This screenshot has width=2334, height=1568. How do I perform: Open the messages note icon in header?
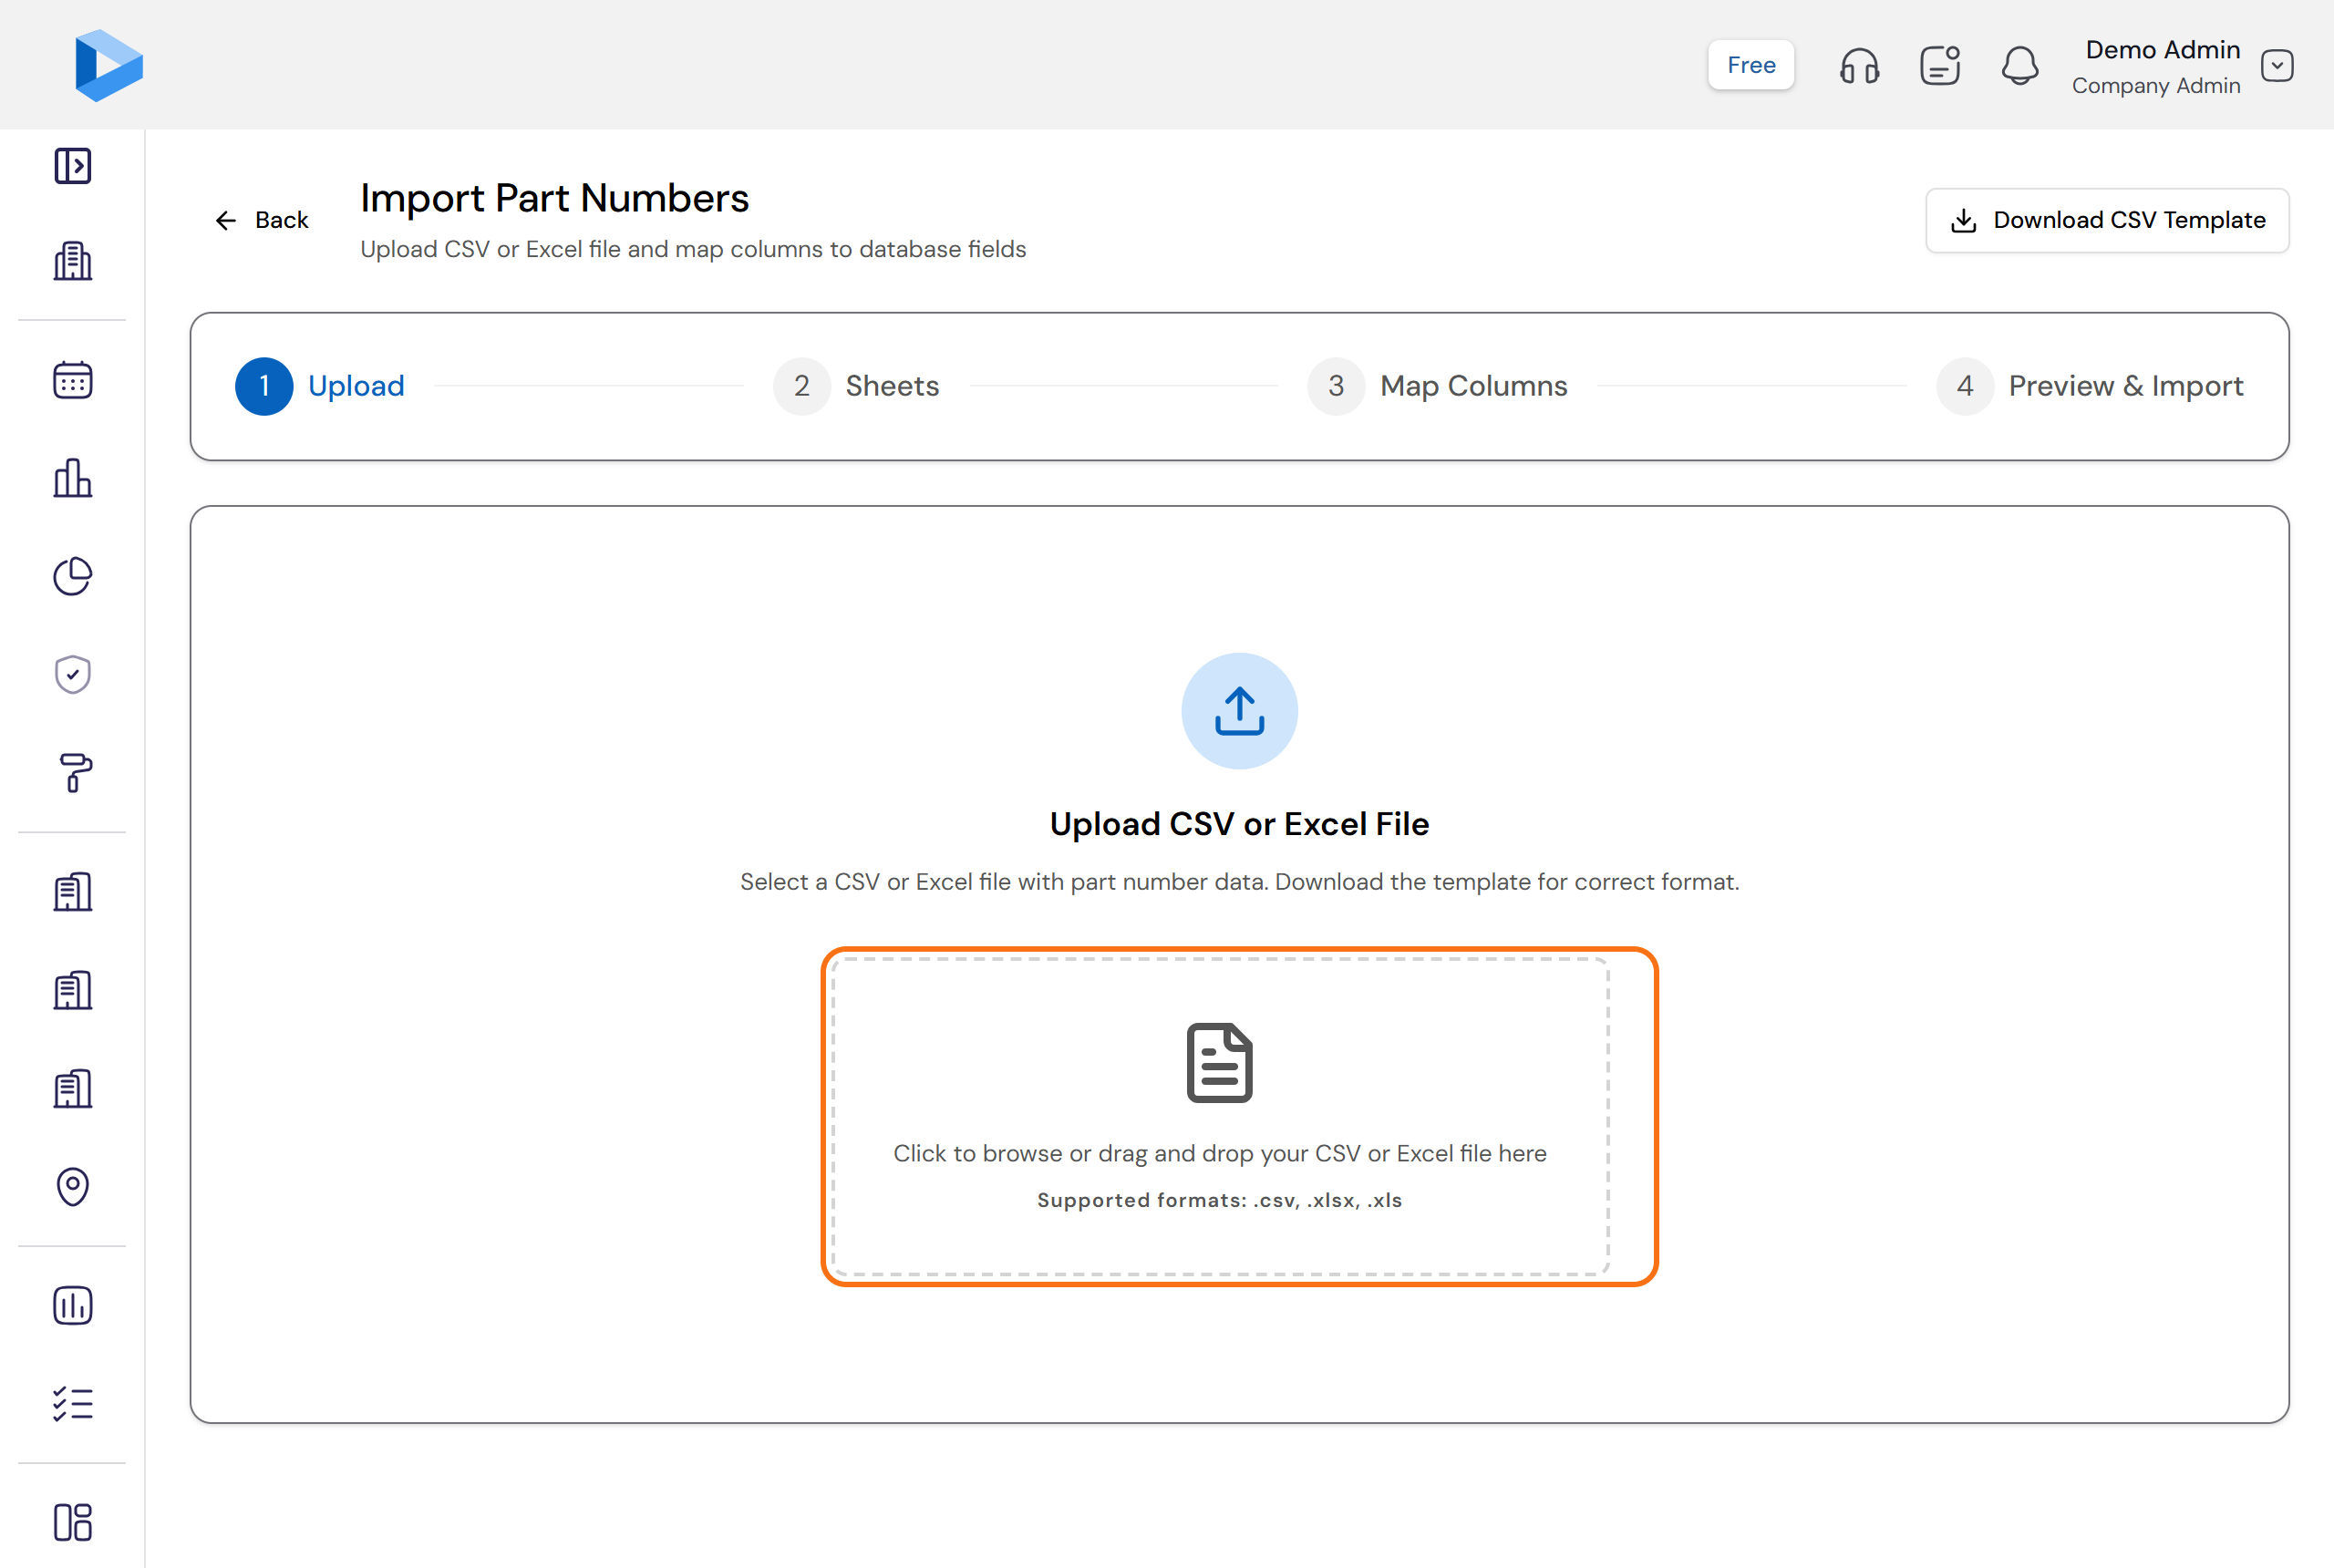pos(1939,66)
